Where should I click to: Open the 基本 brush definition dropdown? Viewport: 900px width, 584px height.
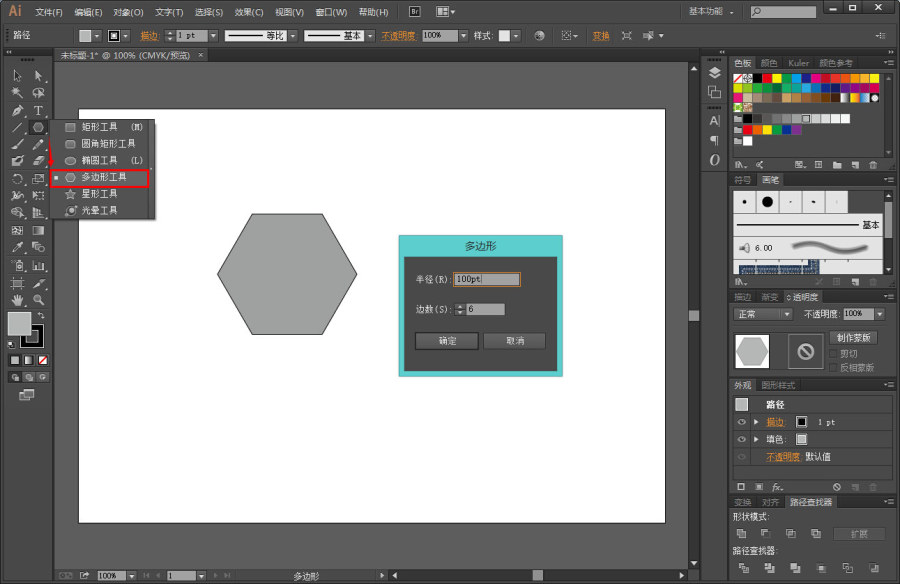tap(370, 36)
